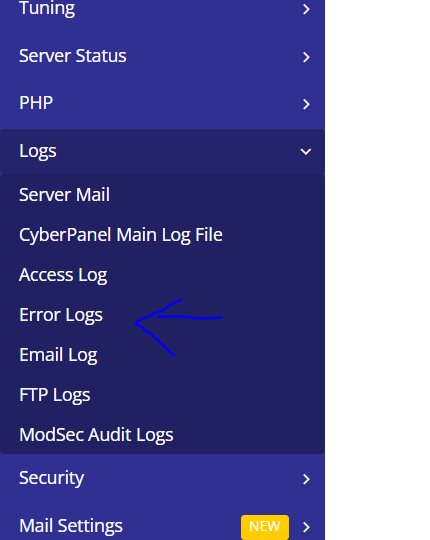Open the Security submenu arrow
430x540 pixels.
coord(306,479)
